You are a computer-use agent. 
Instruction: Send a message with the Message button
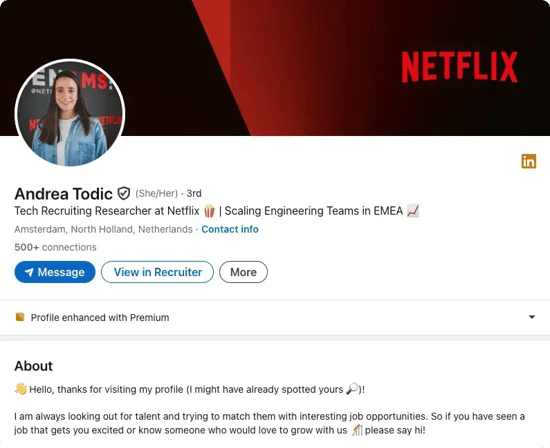[55, 272]
